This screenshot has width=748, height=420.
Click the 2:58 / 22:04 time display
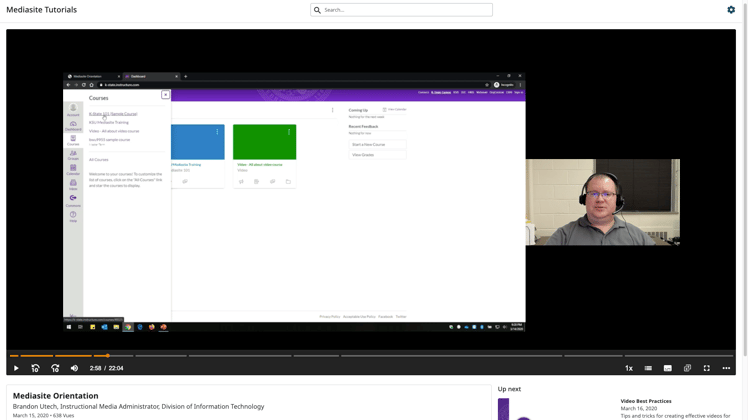pyautogui.click(x=106, y=368)
